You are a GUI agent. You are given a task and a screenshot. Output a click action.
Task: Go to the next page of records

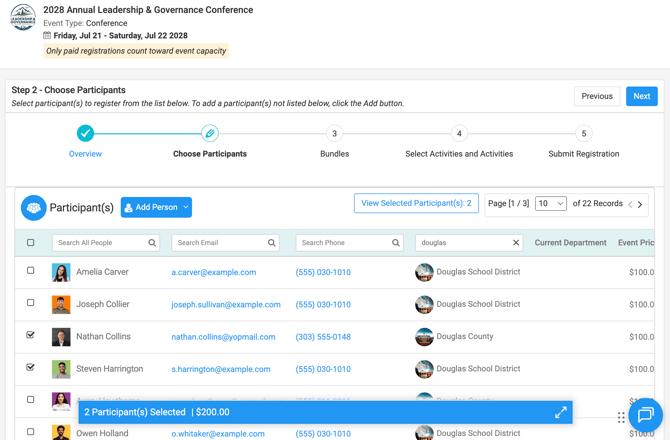(x=640, y=204)
